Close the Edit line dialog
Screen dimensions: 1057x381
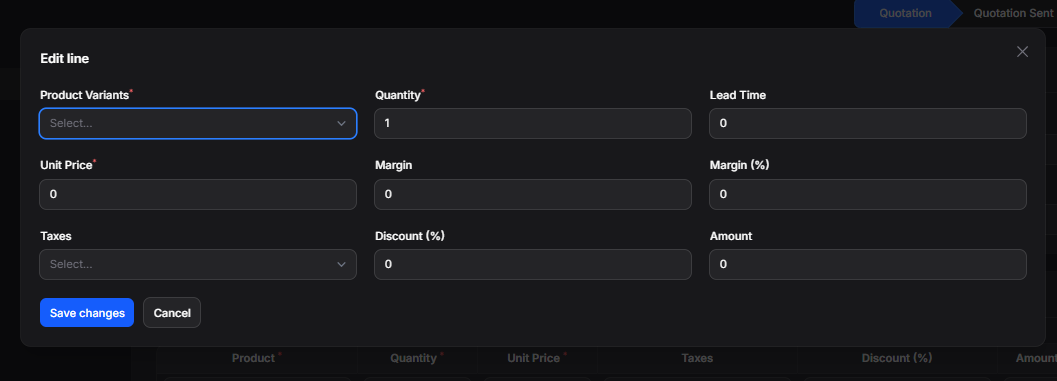coord(1022,52)
